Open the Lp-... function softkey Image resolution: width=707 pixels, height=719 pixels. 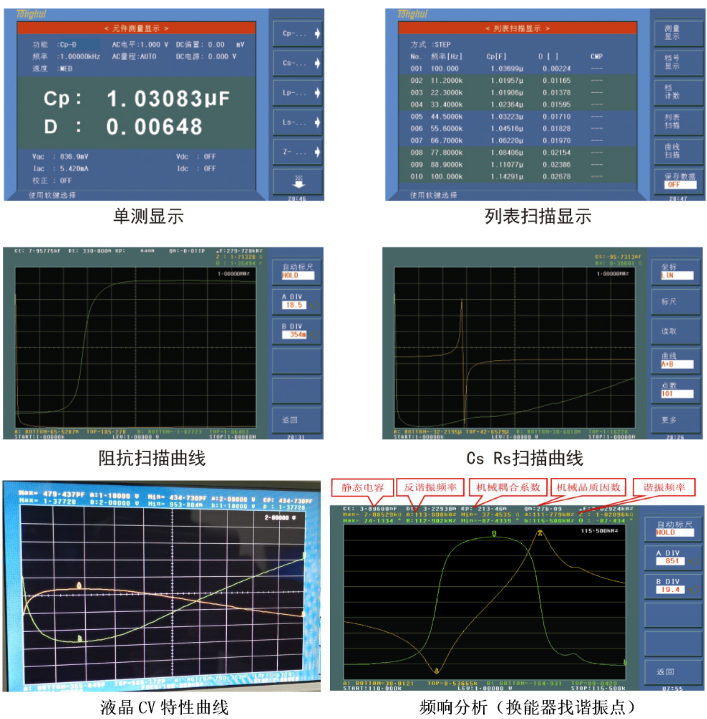point(298,93)
